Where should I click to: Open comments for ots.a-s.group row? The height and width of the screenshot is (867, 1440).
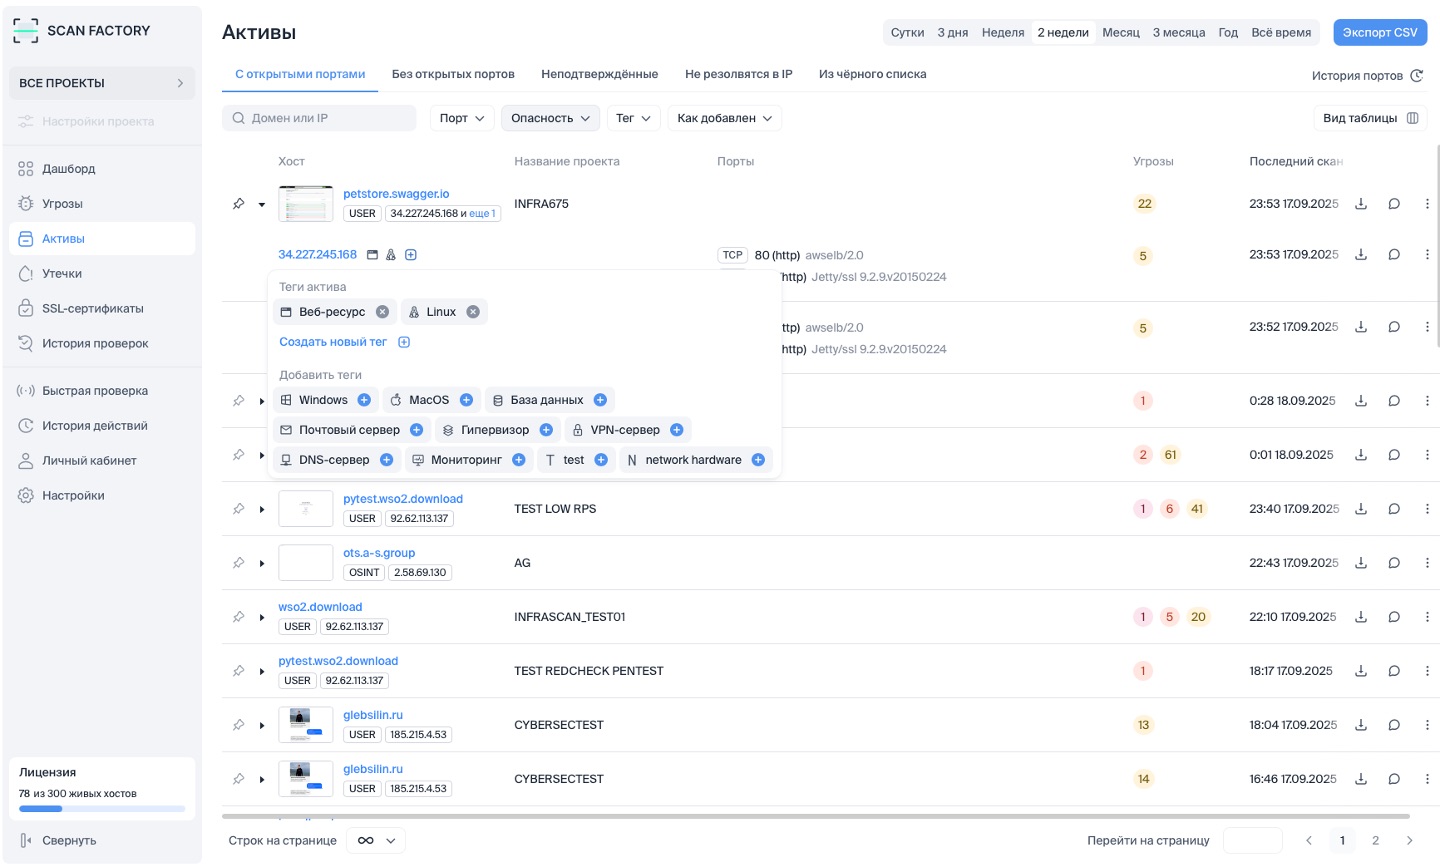pyautogui.click(x=1394, y=563)
